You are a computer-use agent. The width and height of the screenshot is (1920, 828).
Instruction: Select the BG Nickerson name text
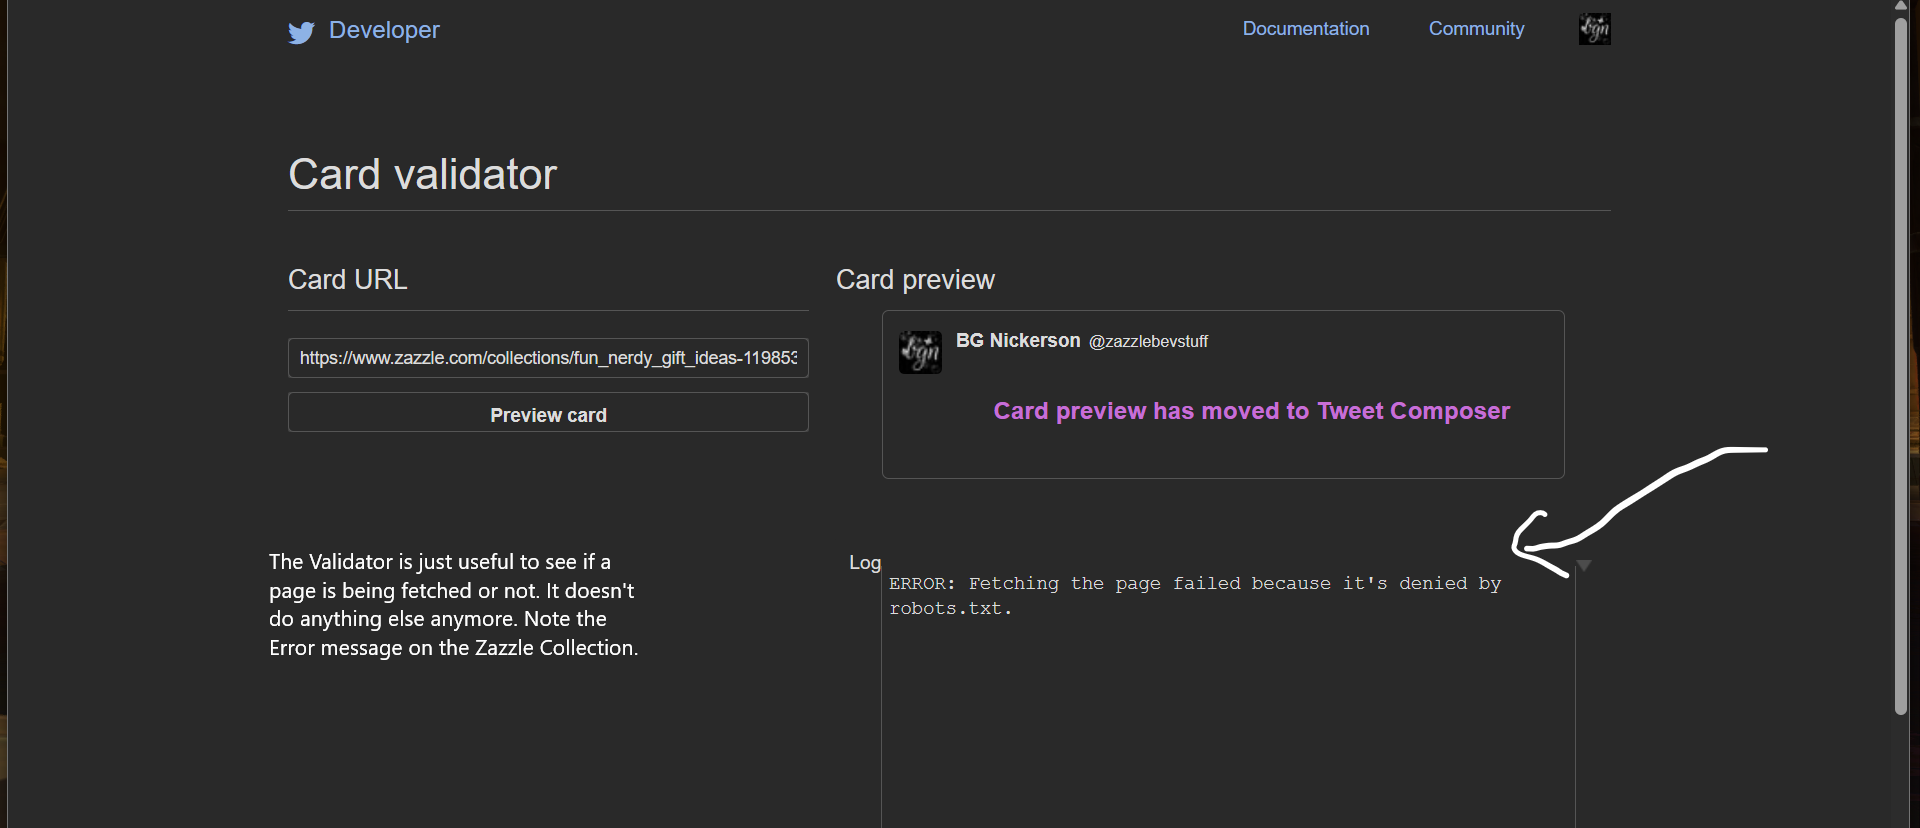[x=1018, y=341]
